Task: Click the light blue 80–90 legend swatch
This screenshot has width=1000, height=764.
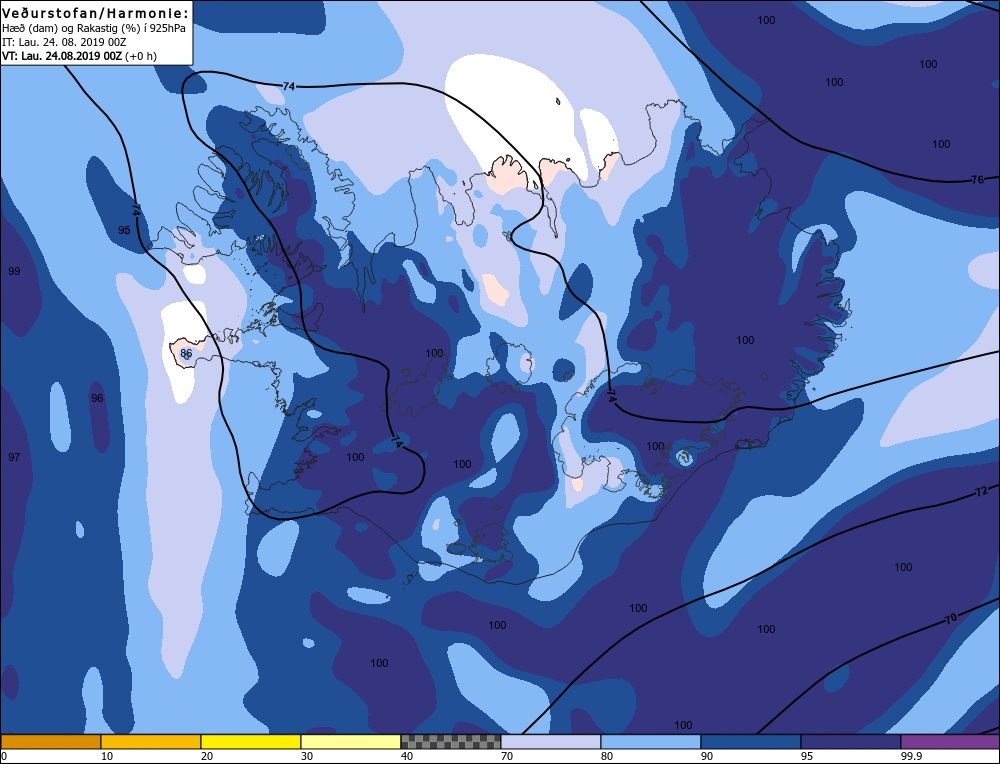Action: coord(651,742)
